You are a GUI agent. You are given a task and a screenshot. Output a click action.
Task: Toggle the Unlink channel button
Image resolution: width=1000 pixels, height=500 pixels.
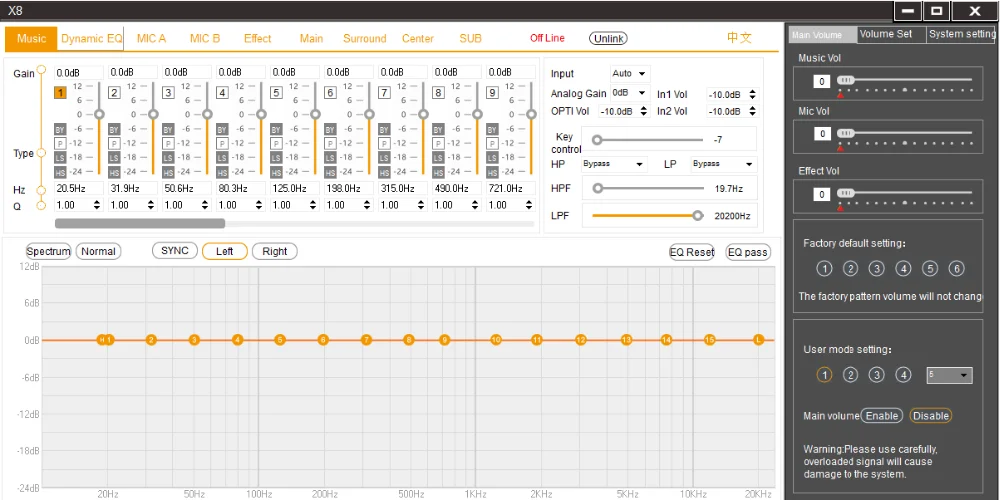(608, 38)
